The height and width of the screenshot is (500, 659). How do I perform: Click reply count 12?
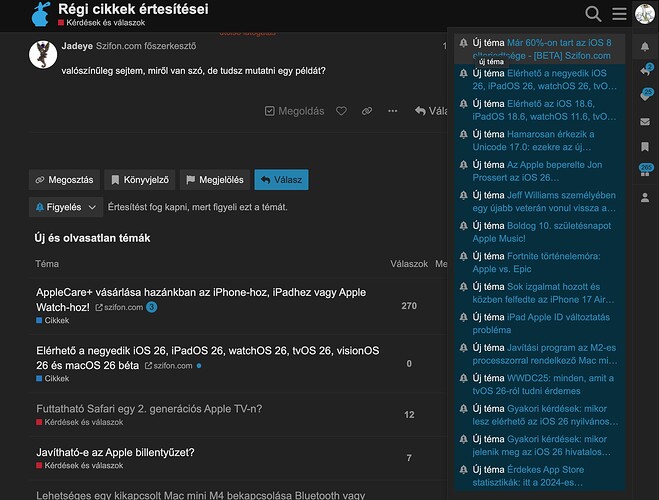click(409, 415)
